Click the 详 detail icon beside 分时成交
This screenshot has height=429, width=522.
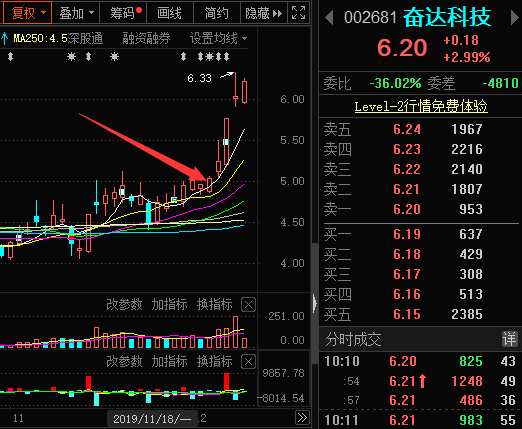[x=510, y=339]
